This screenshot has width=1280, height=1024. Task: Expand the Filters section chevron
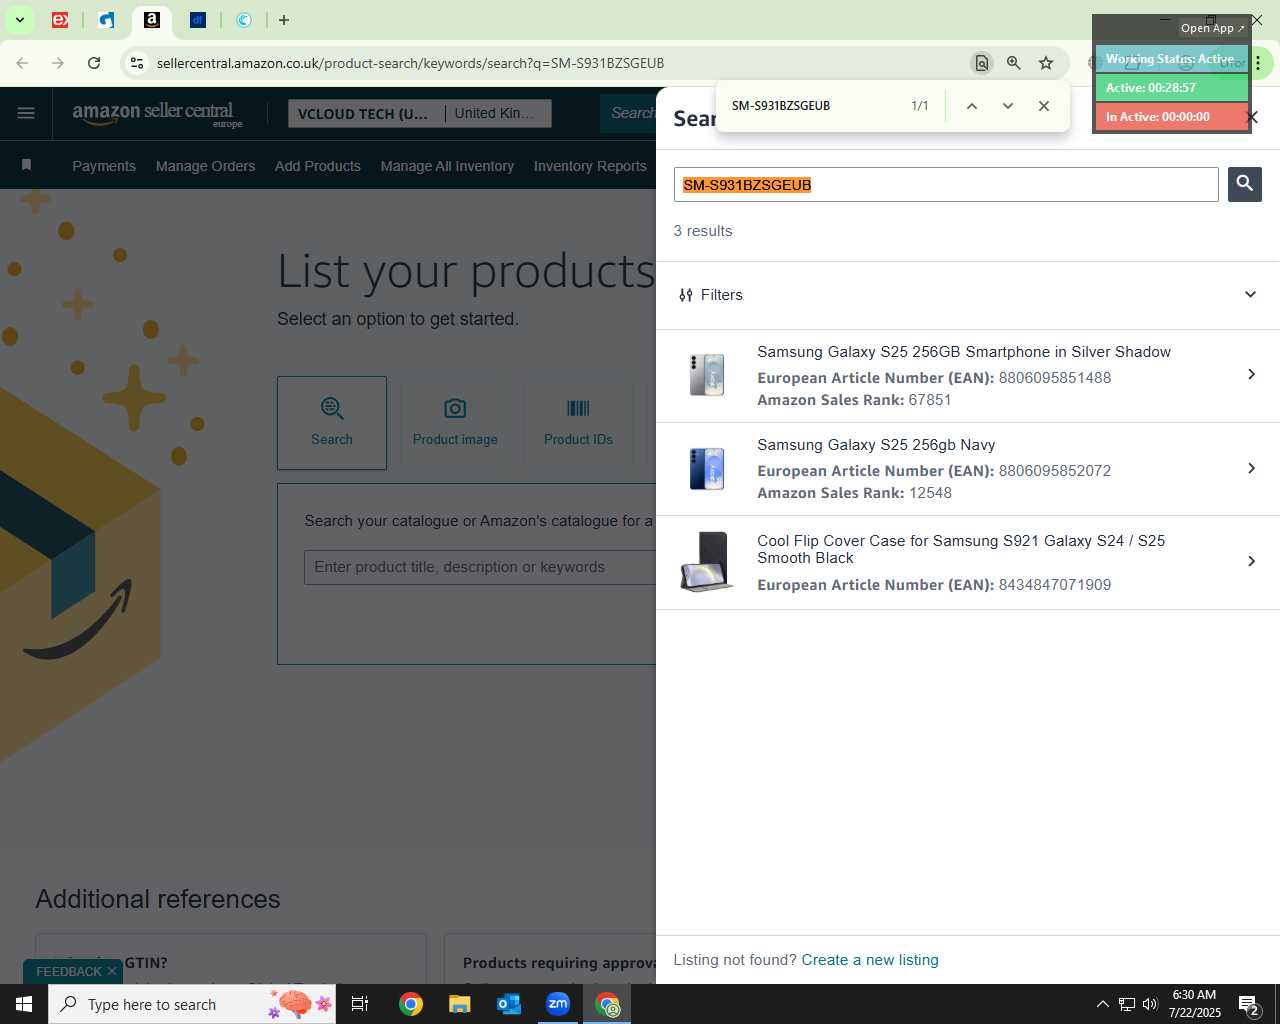tap(1250, 295)
